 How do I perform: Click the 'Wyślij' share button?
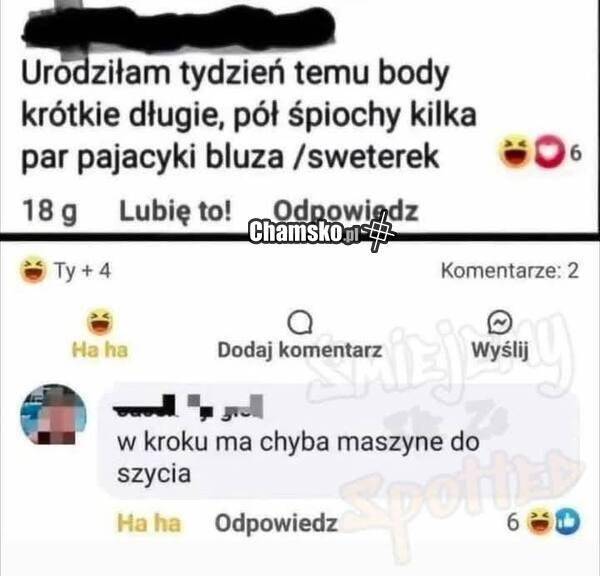(x=500, y=349)
